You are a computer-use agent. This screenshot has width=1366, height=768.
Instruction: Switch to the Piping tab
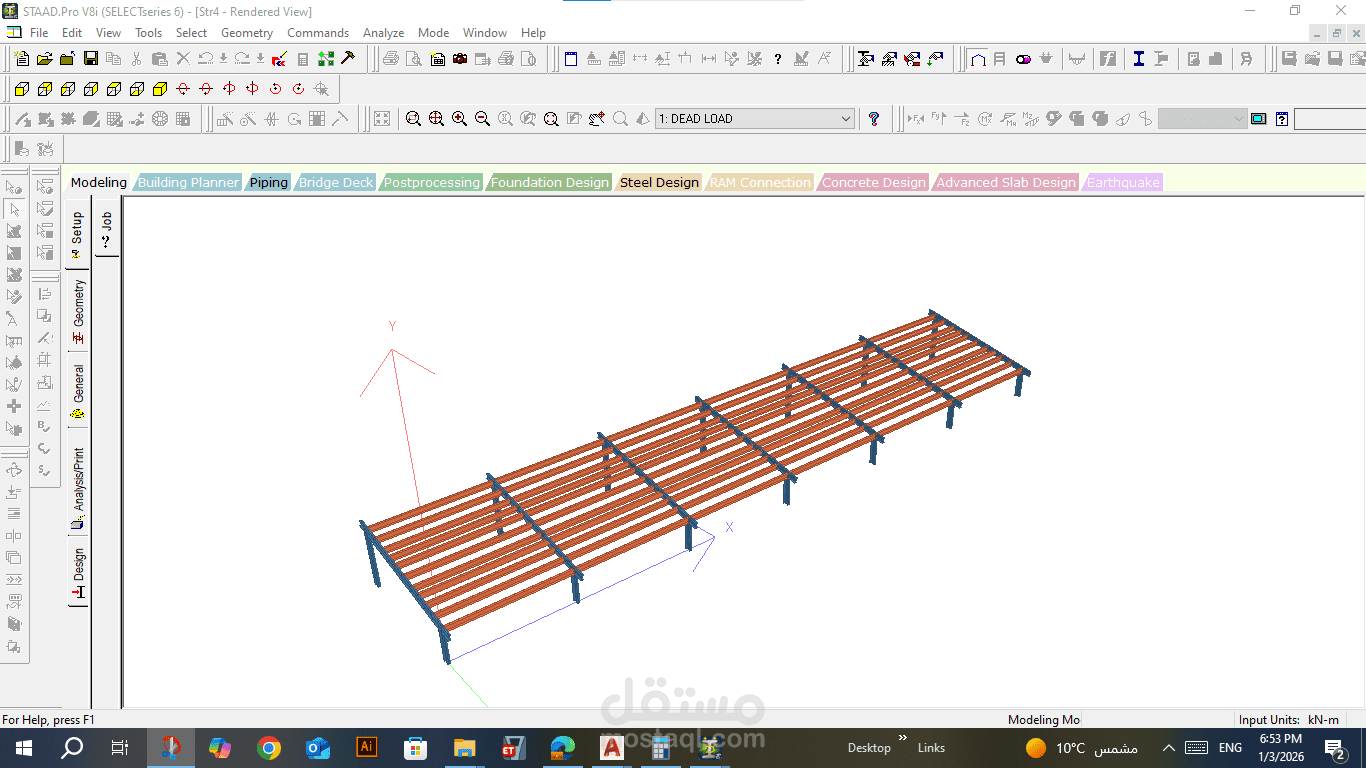click(x=268, y=182)
